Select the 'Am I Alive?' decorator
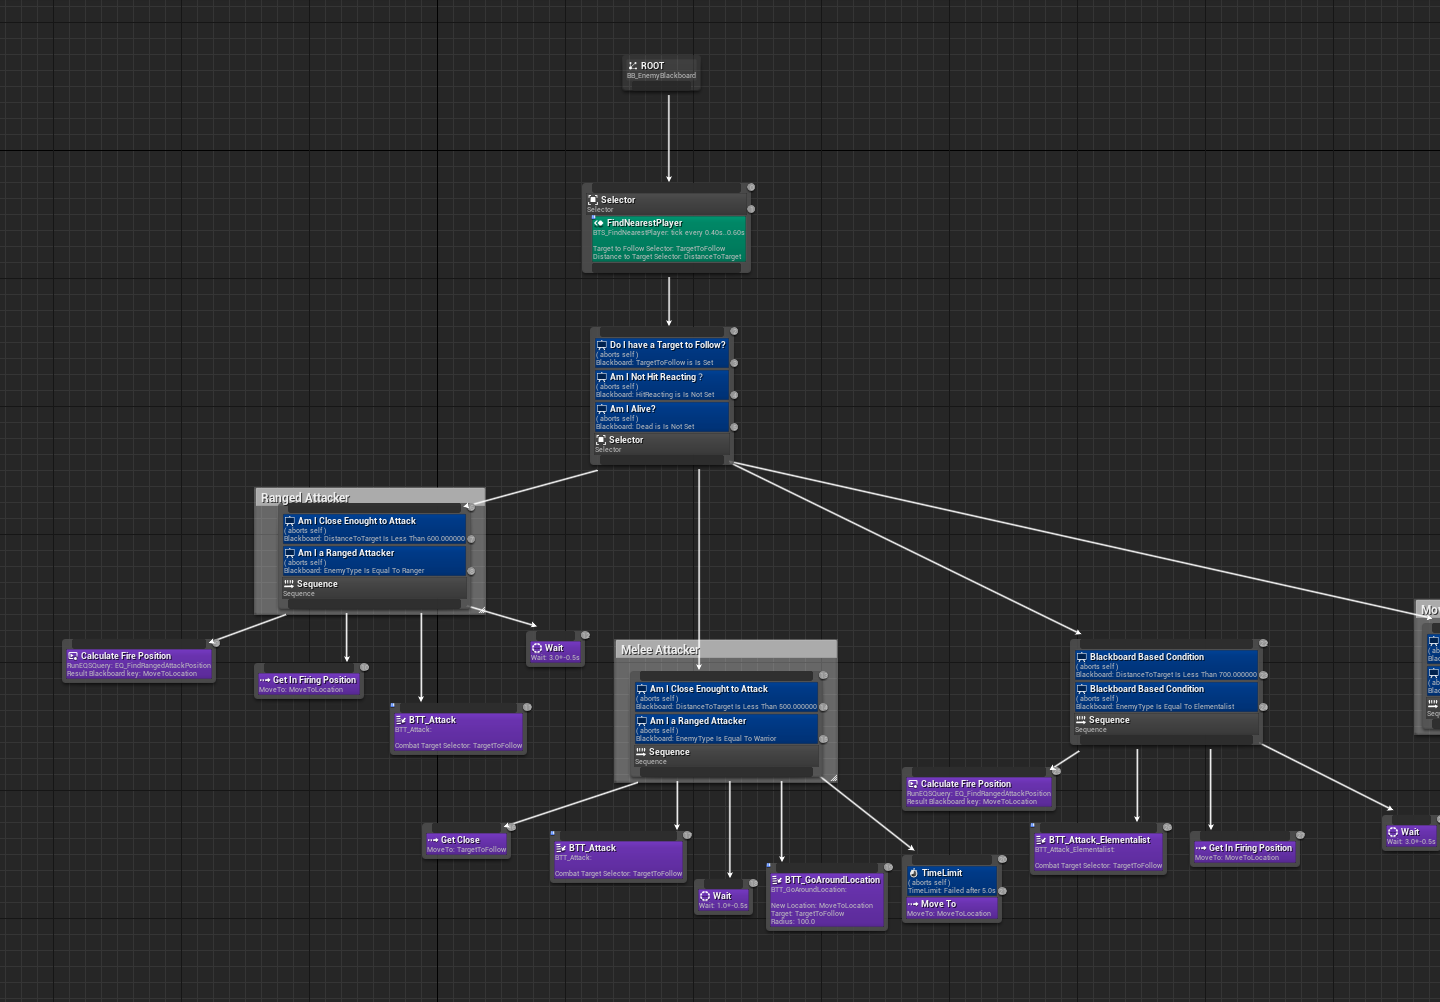The image size is (1440, 1002). (662, 417)
